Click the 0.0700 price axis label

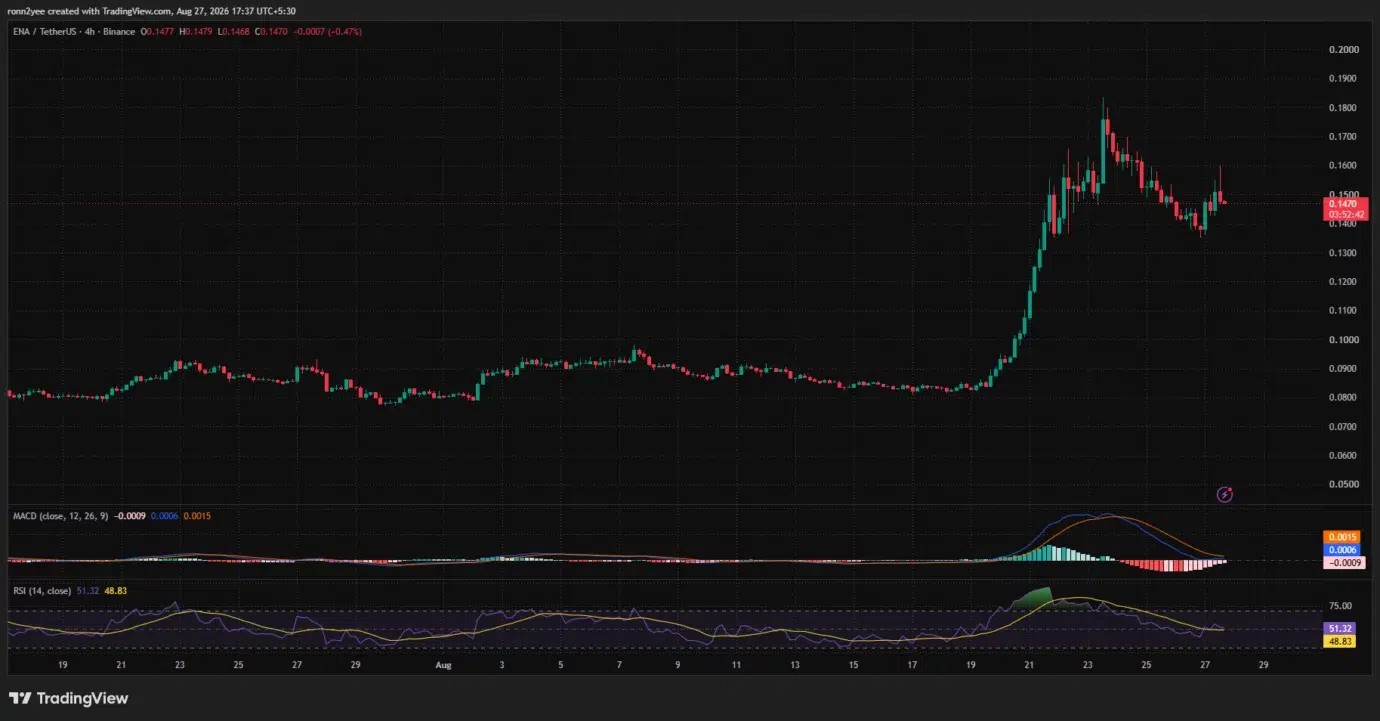click(x=1343, y=427)
